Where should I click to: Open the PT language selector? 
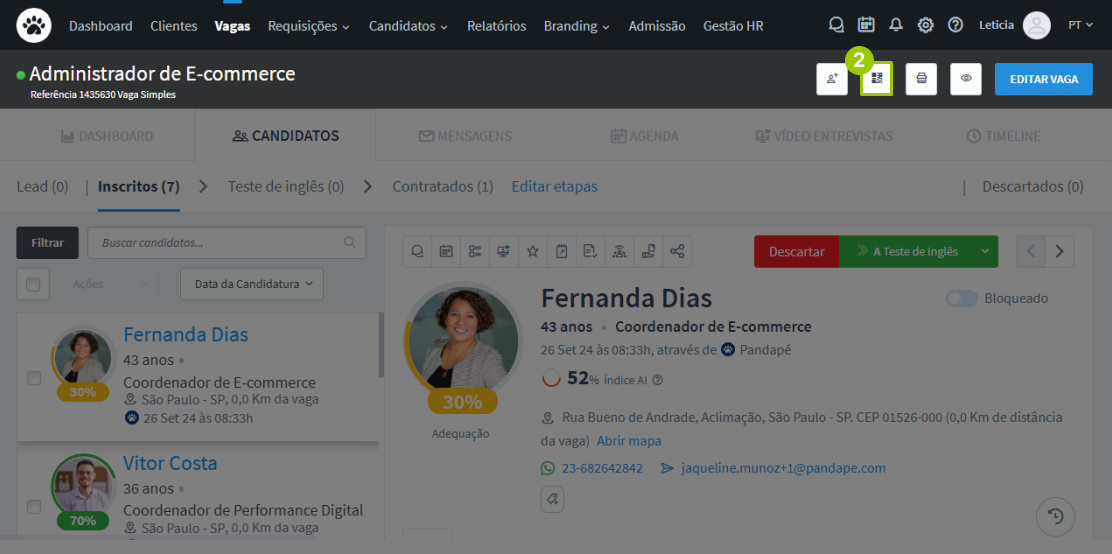point(1080,25)
